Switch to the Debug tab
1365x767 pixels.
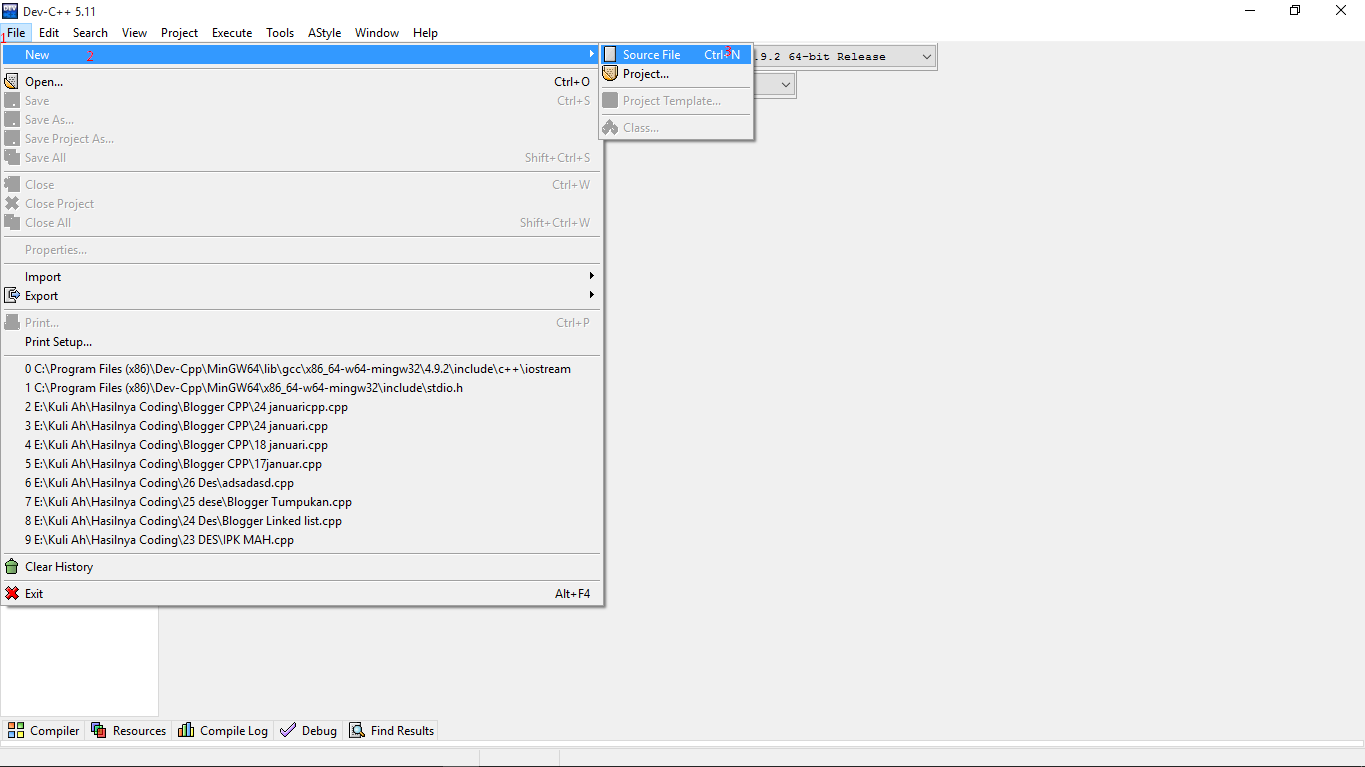(309, 731)
